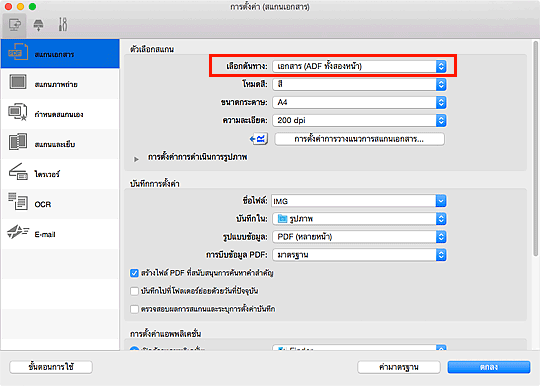Click the green zoom window button
The width and height of the screenshot is (540, 386).
32,7
